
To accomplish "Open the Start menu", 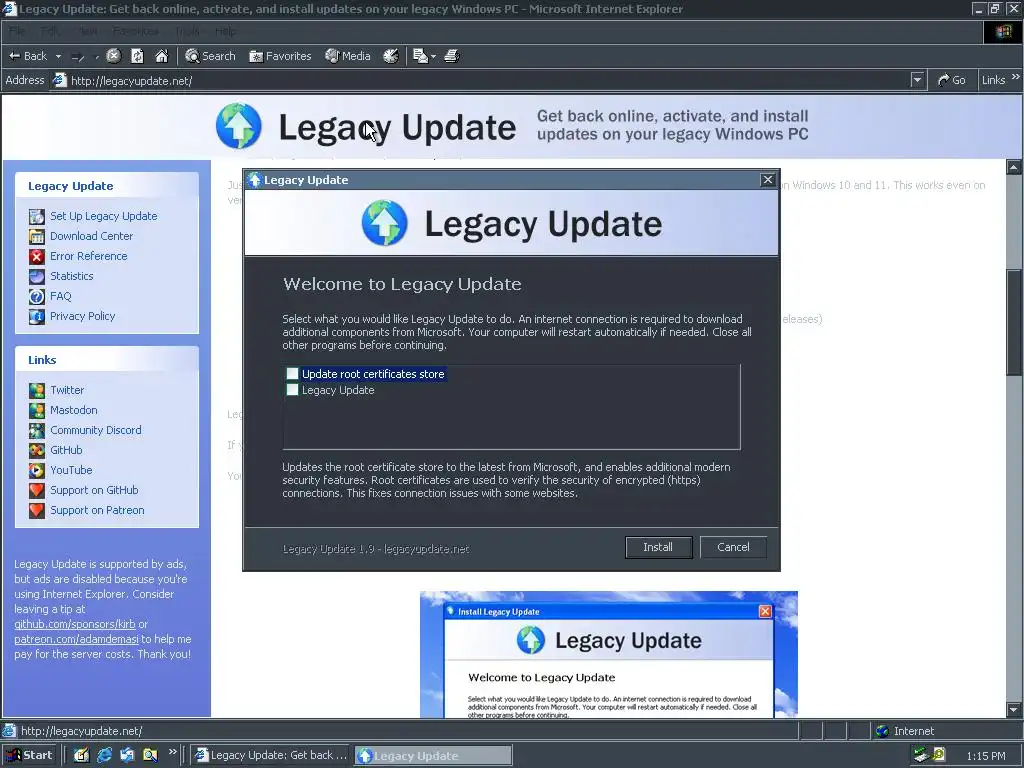I will (29, 755).
